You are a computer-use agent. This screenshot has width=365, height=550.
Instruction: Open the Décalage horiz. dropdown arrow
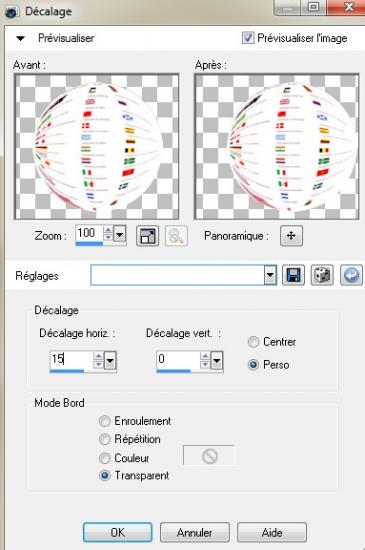tap(110, 360)
